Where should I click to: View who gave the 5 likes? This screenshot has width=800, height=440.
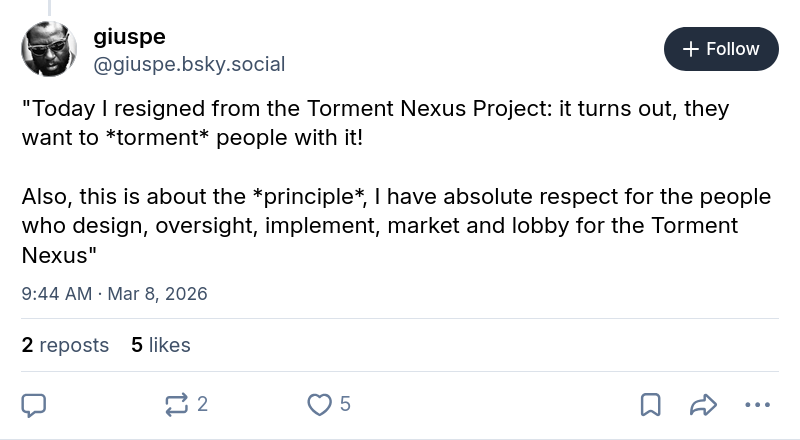point(161,345)
